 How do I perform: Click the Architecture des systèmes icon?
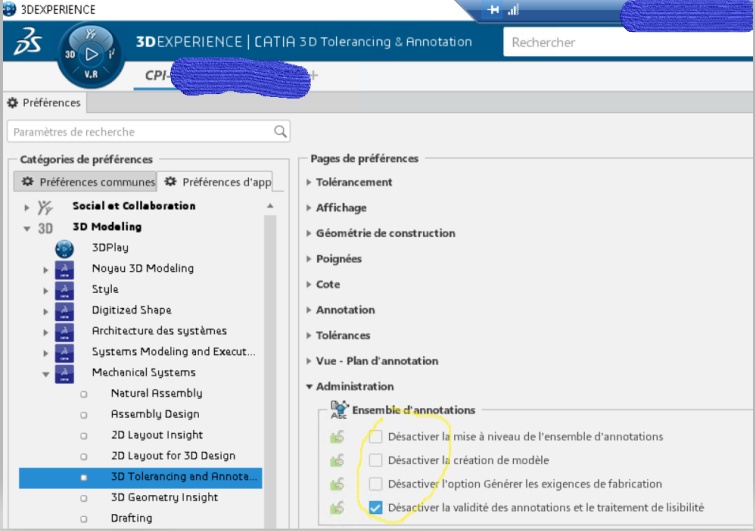pyautogui.click(x=65, y=332)
